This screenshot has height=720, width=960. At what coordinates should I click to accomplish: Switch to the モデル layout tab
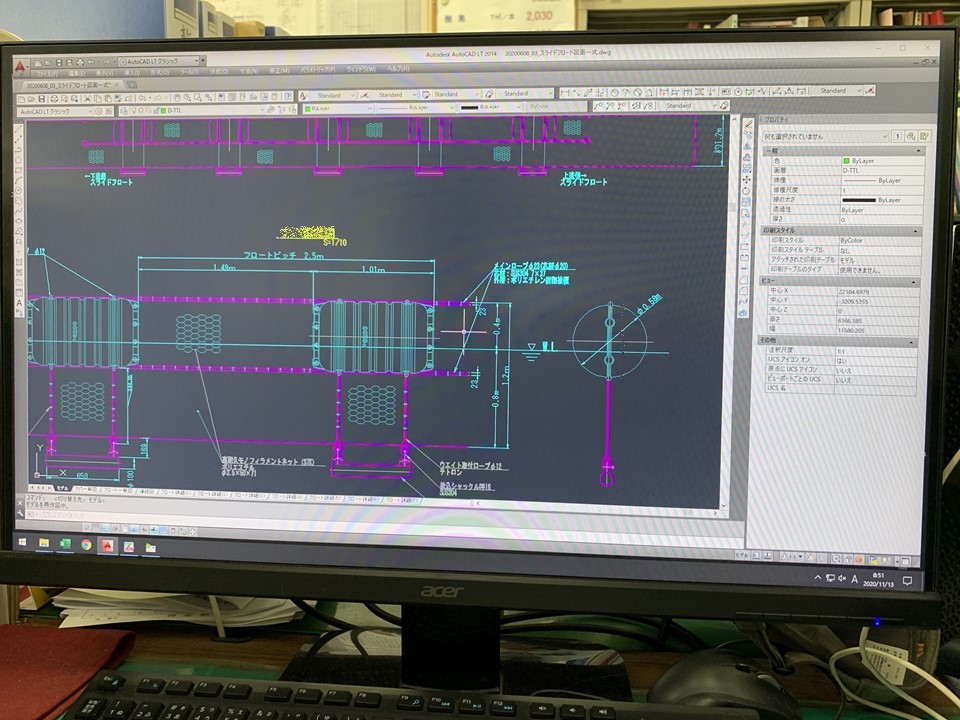click(62, 489)
